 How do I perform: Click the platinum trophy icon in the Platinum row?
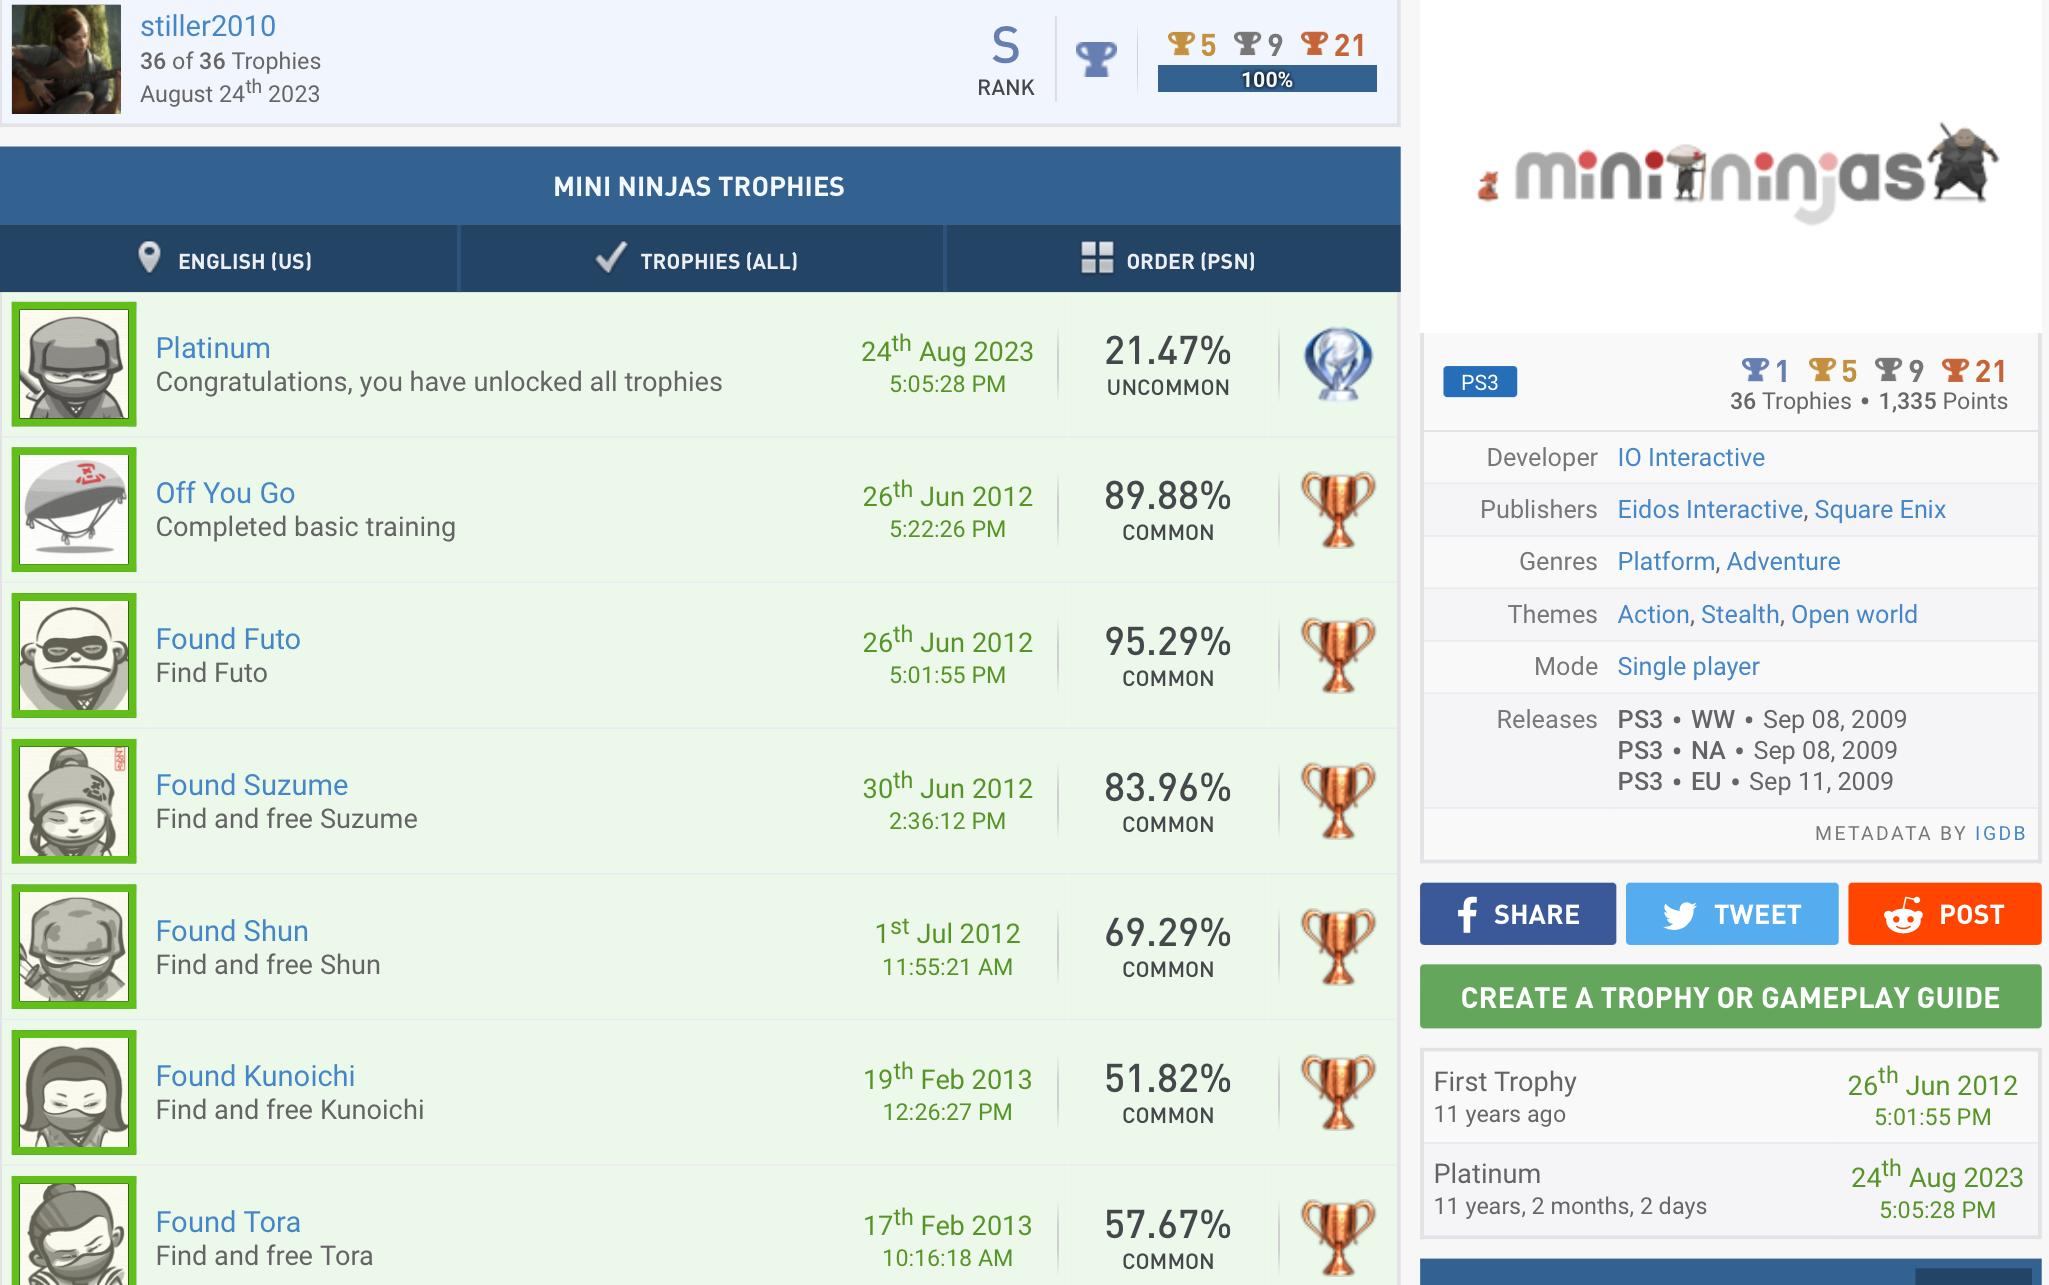pos(1338,365)
